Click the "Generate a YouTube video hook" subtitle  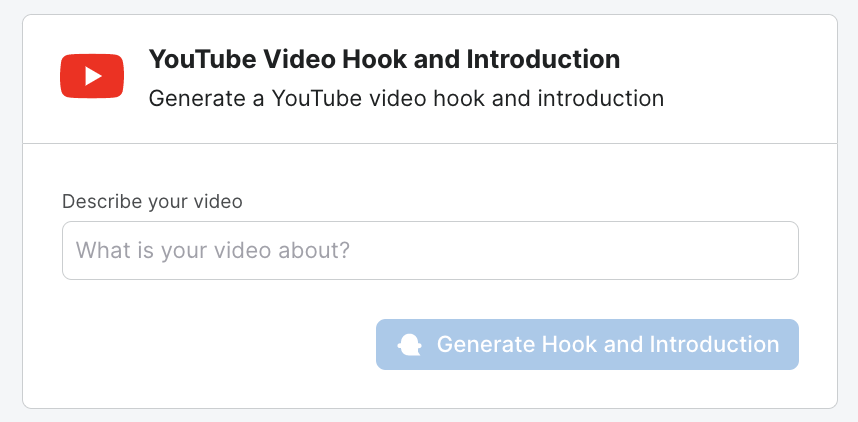click(x=406, y=98)
